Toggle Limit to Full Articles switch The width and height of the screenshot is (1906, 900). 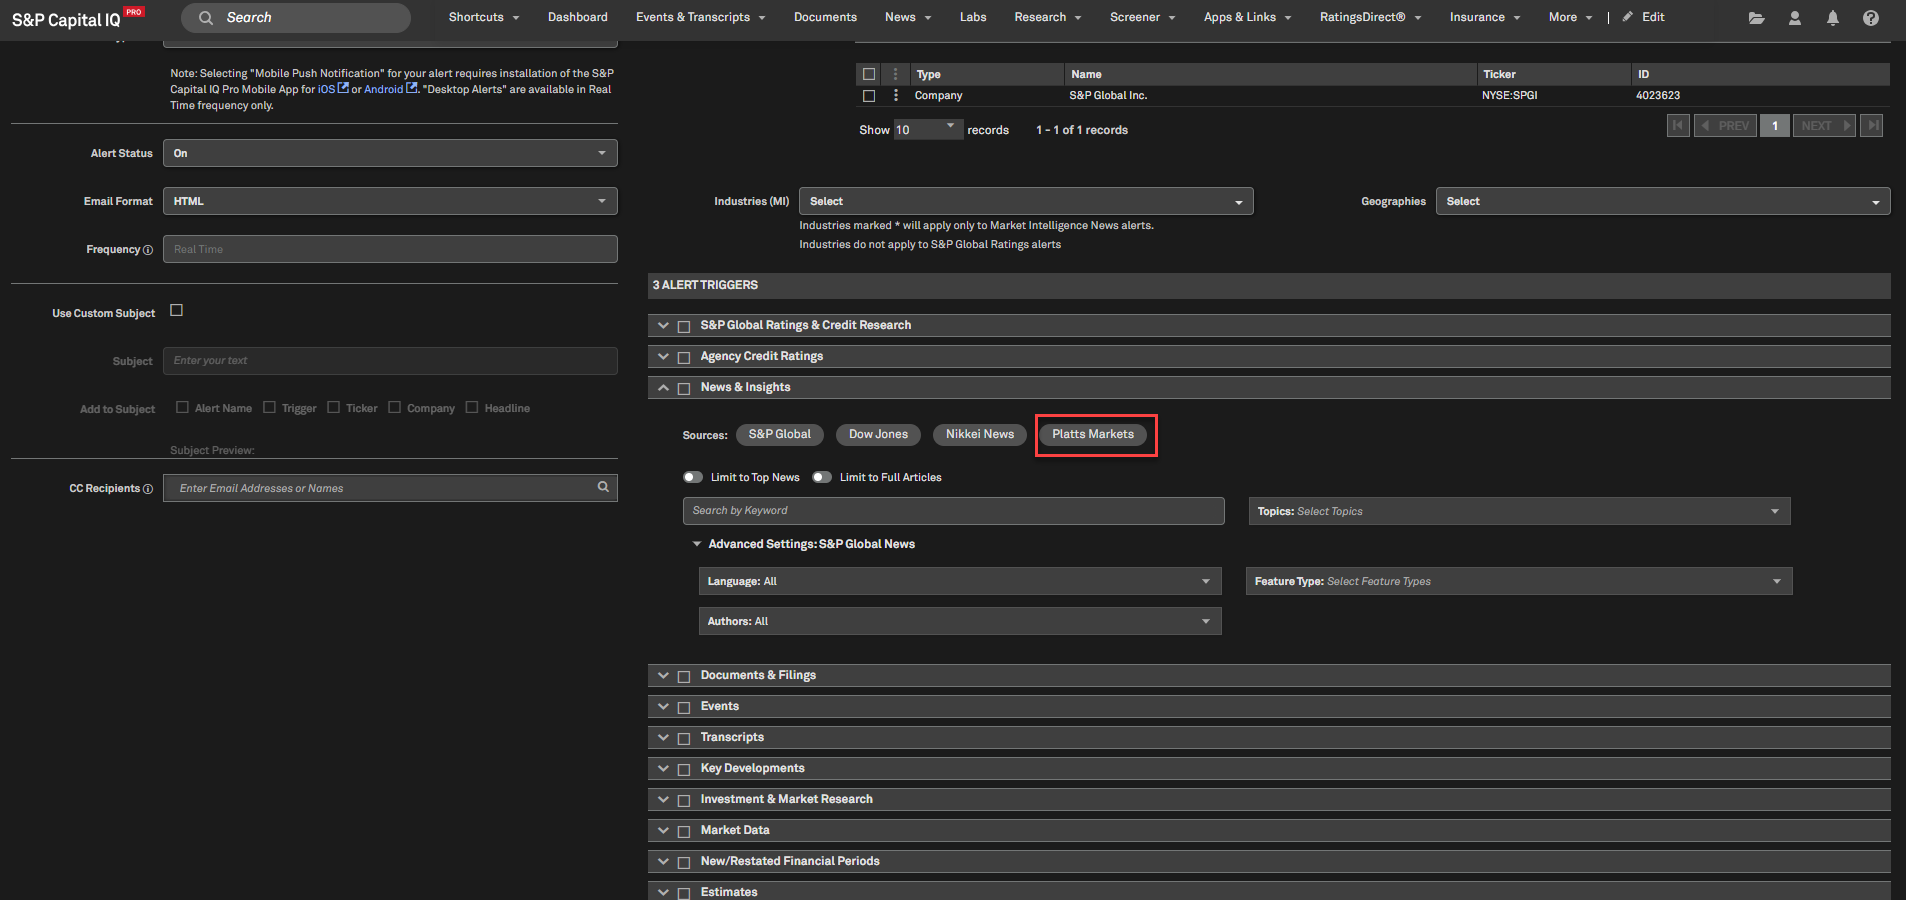(822, 477)
